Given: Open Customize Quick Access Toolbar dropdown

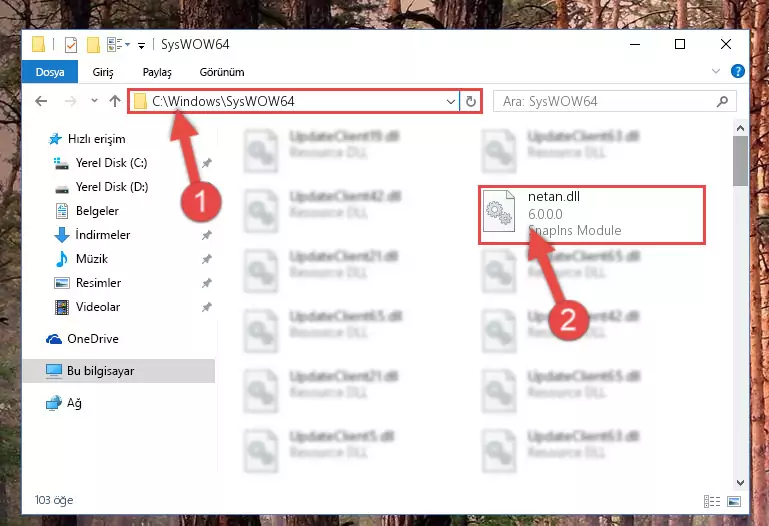Looking at the screenshot, I should (x=141, y=46).
